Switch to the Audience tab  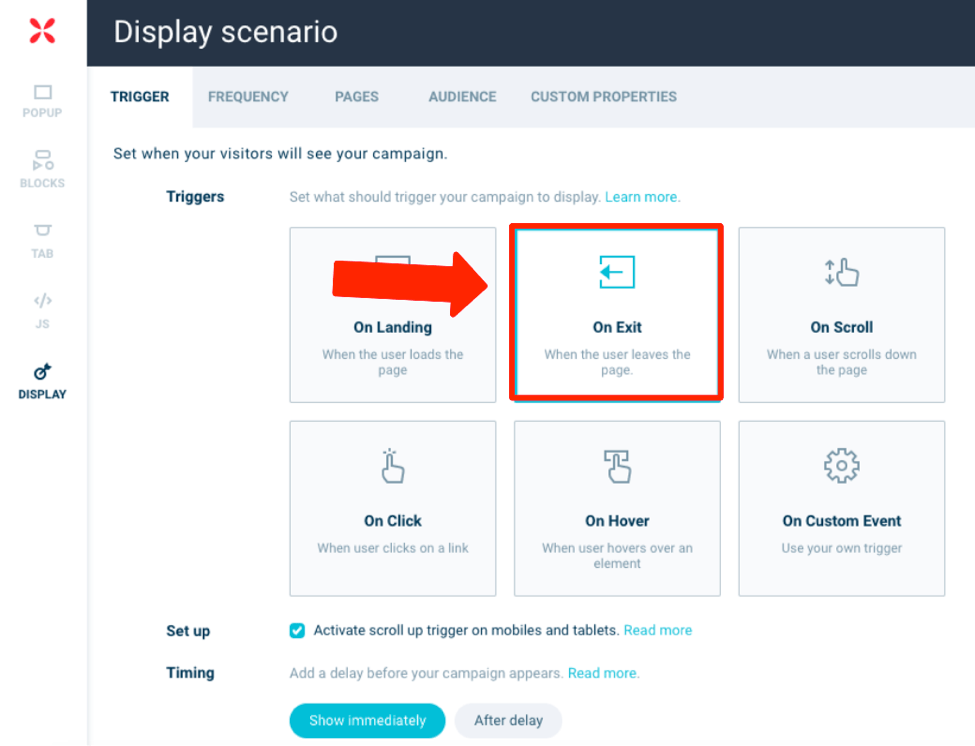pos(463,97)
